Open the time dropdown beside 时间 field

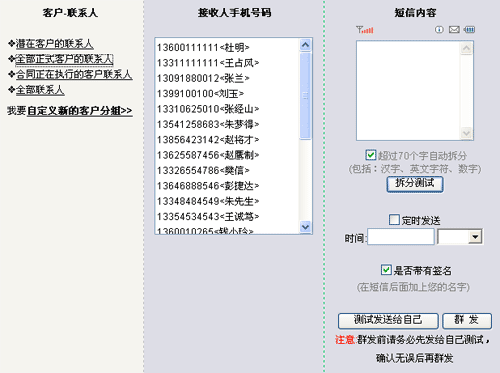(x=475, y=237)
